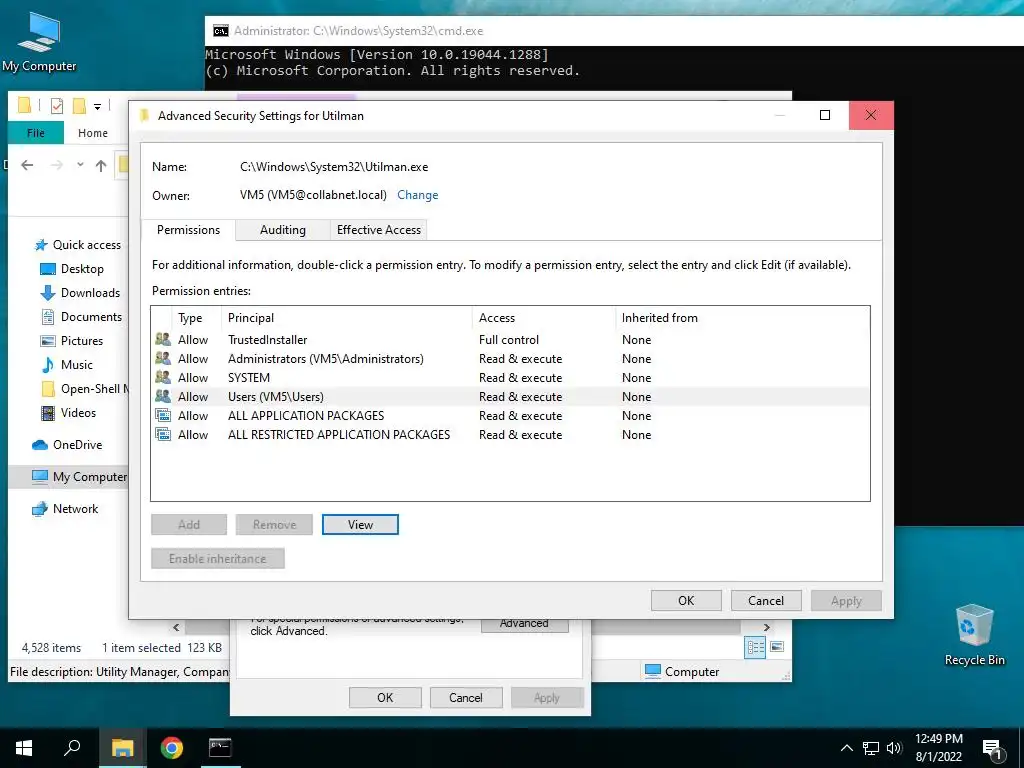
Task: Launch Google Chrome from the taskbar
Action: 172,748
